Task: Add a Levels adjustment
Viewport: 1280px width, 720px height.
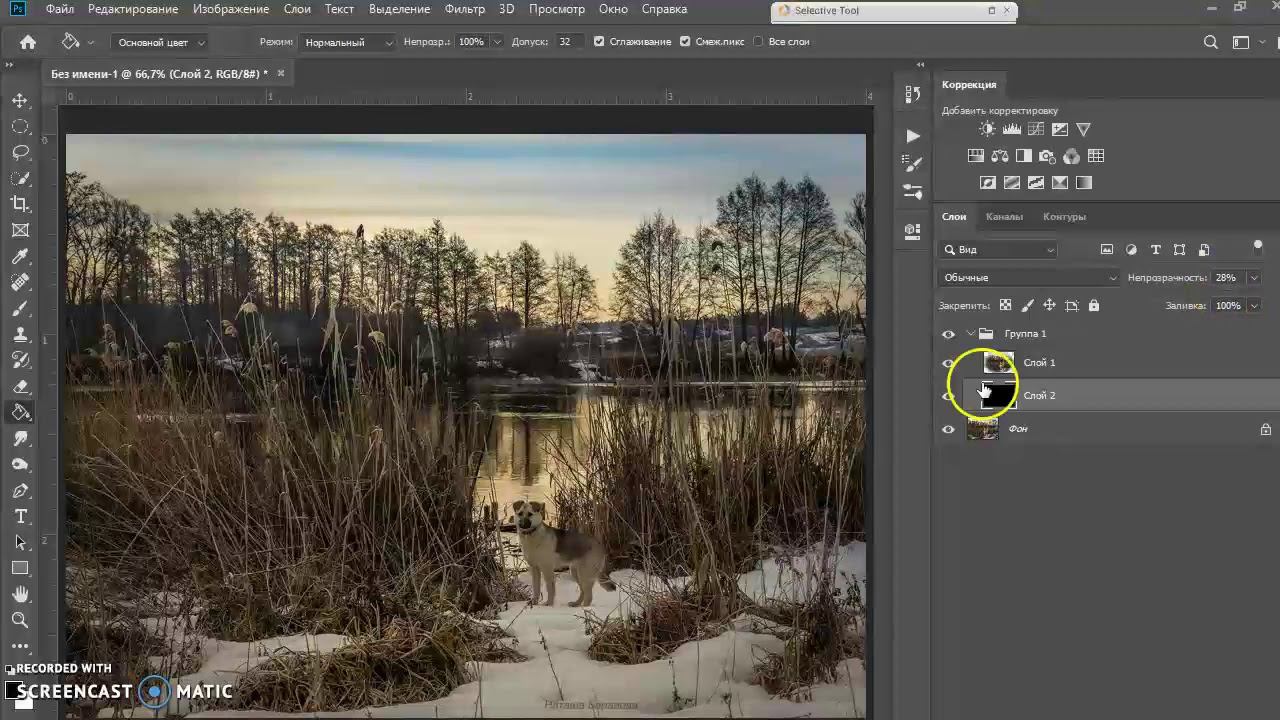Action: (x=1012, y=129)
